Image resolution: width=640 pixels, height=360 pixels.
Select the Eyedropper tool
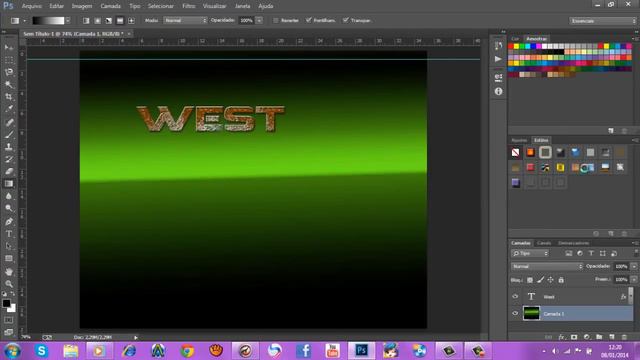tap(9, 109)
